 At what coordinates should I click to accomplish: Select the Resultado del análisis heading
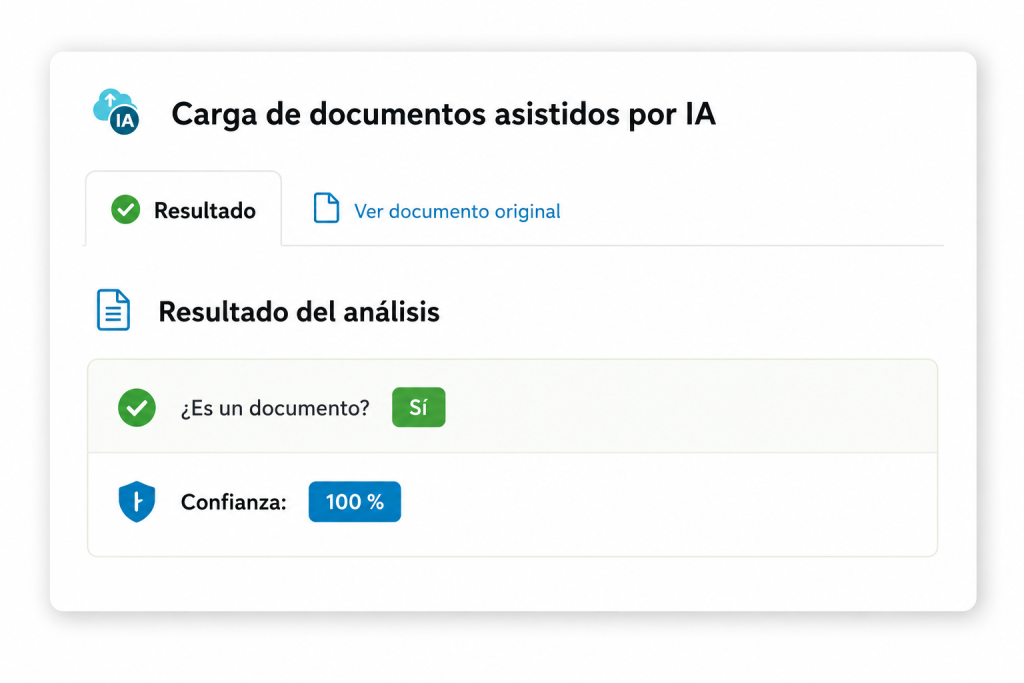pos(299,311)
